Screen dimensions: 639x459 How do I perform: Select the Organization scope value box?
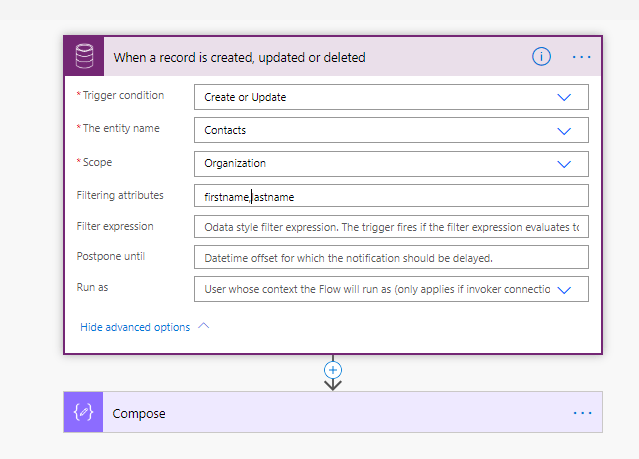click(370, 163)
